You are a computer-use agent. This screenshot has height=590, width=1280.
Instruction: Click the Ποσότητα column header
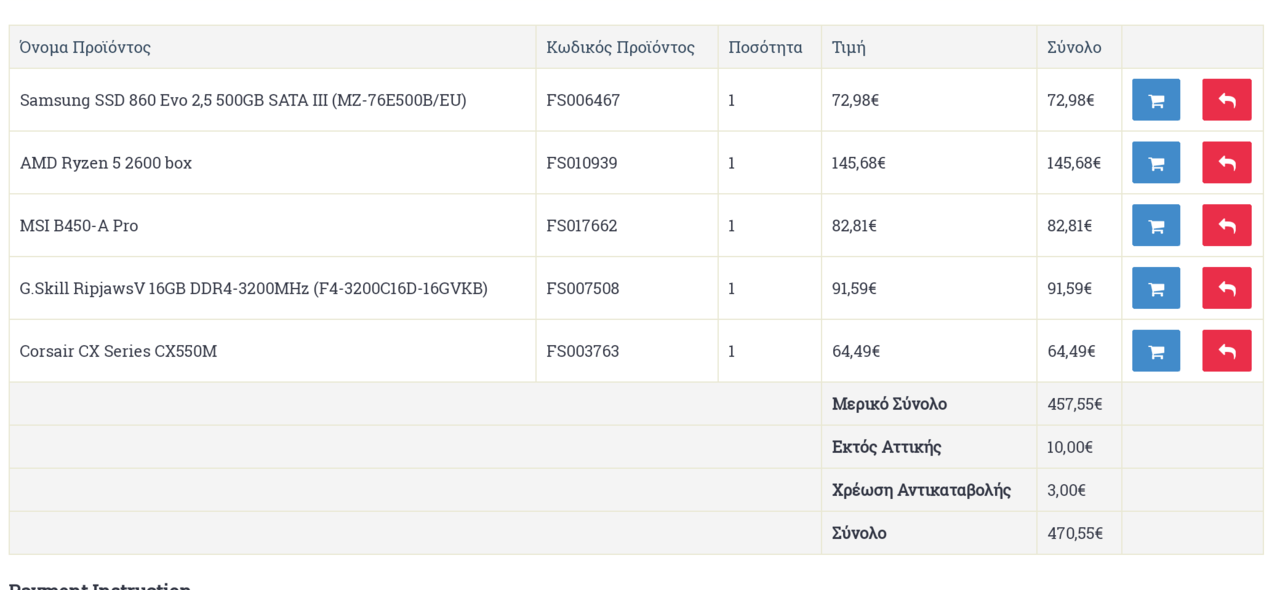(x=765, y=47)
